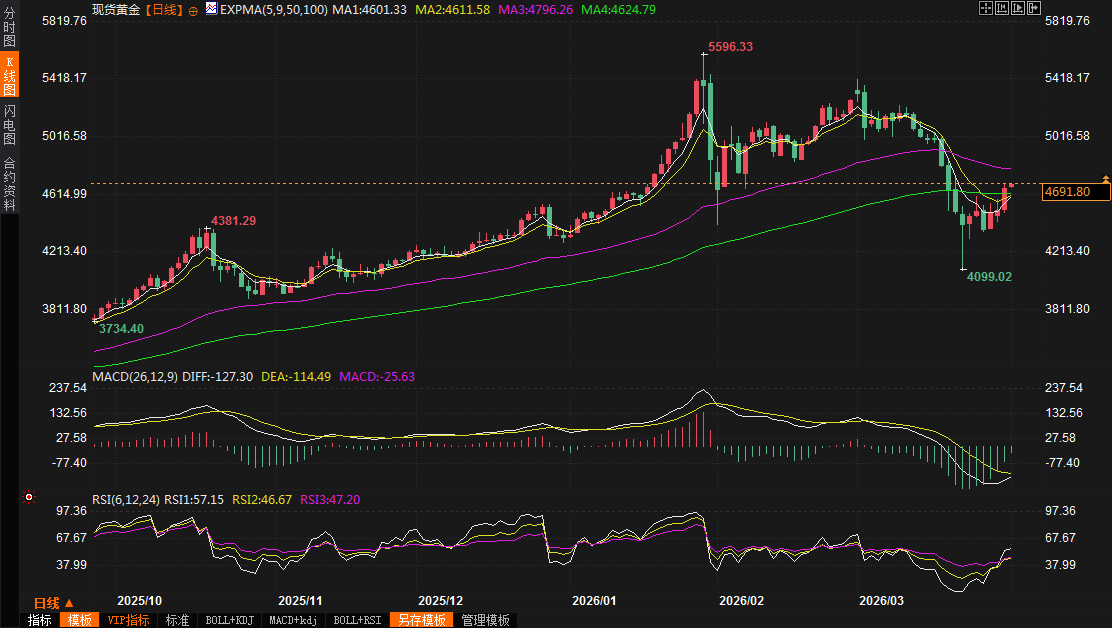Click the red sun marker icon beside RSI
This screenshot has height=628, width=1112.
point(28,497)
